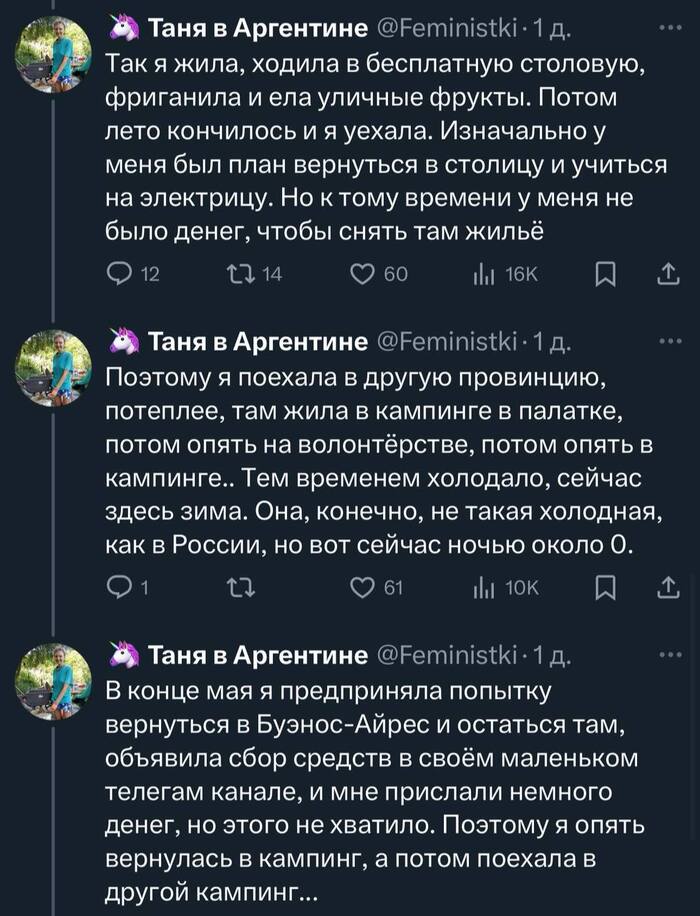Screen dimensions: 700x916
Task: Open "Таня в Аргентине" name in third tweet
Action: coord(257,655)
